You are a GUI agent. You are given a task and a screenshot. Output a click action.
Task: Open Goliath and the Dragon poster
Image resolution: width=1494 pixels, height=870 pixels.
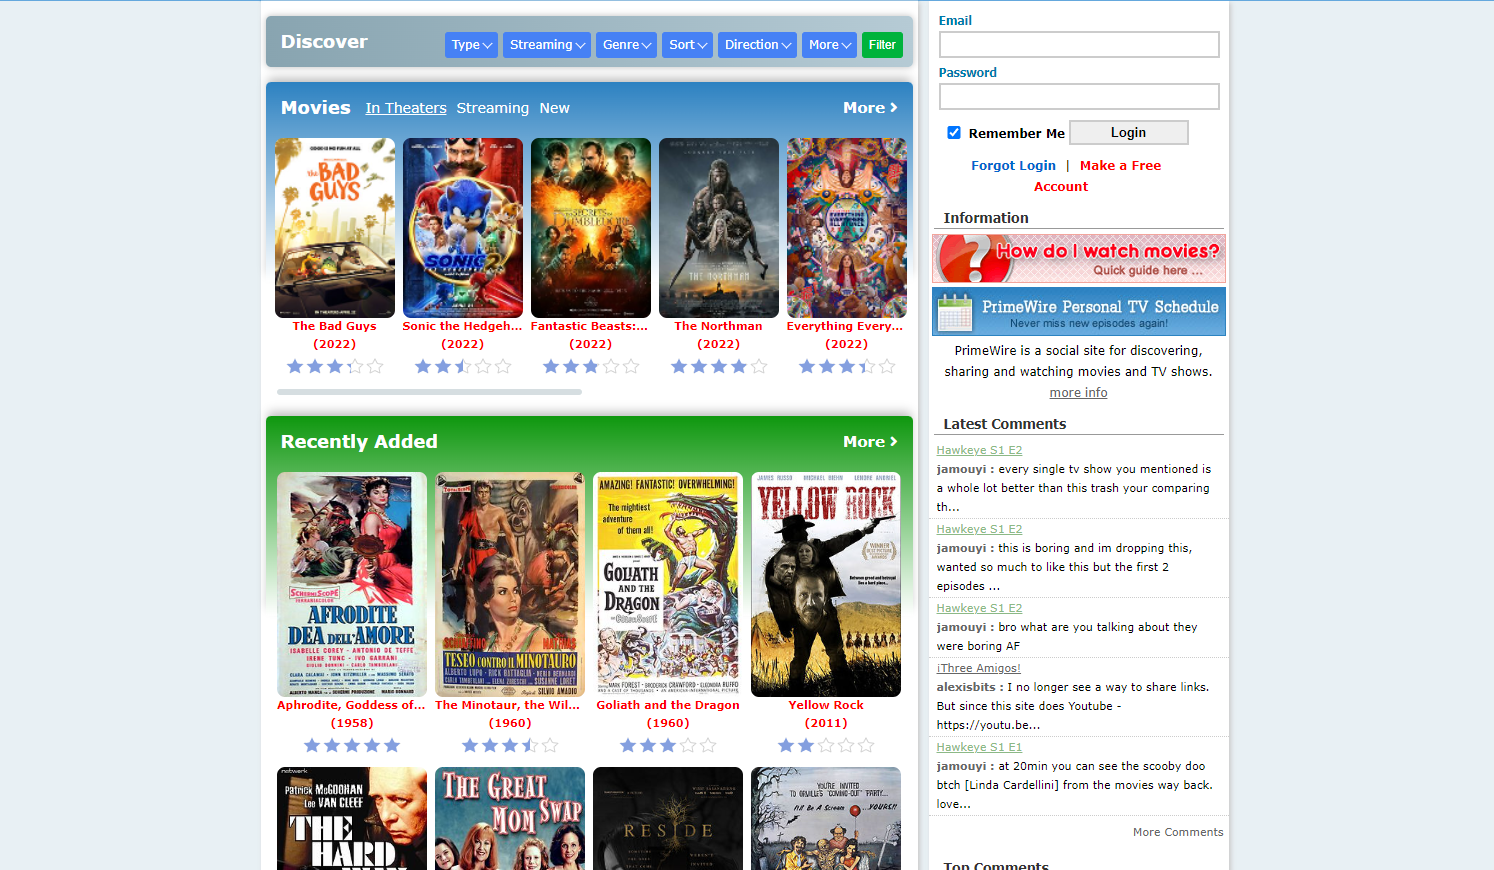[668, 585]
